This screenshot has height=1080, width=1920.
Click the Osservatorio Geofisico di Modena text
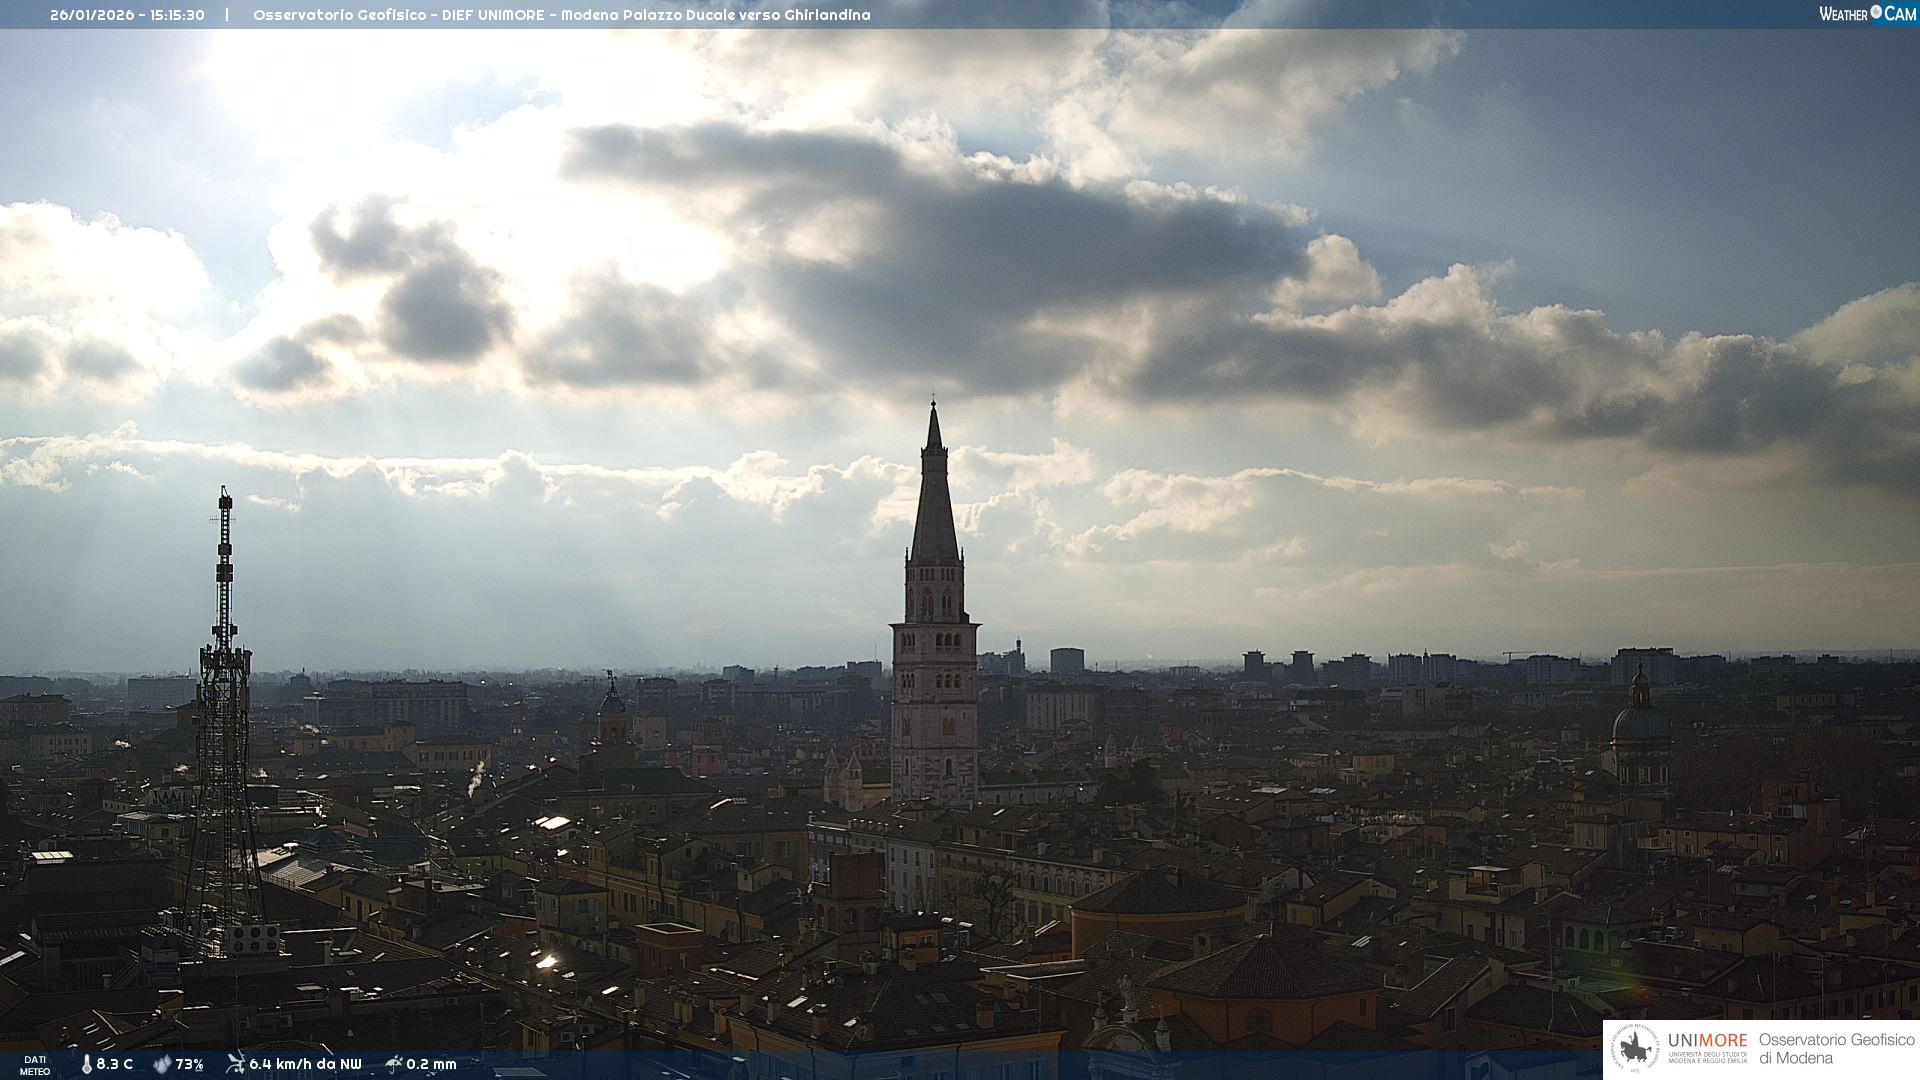pos(1836,1049)
